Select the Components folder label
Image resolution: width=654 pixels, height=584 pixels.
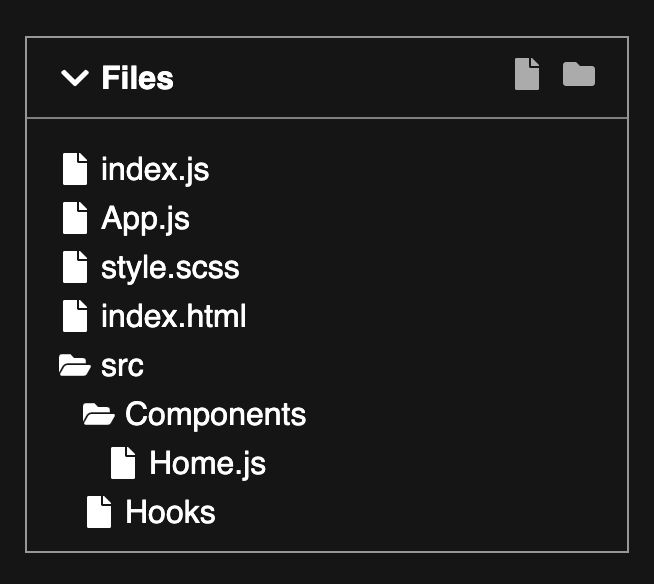[x=216, y=415]
